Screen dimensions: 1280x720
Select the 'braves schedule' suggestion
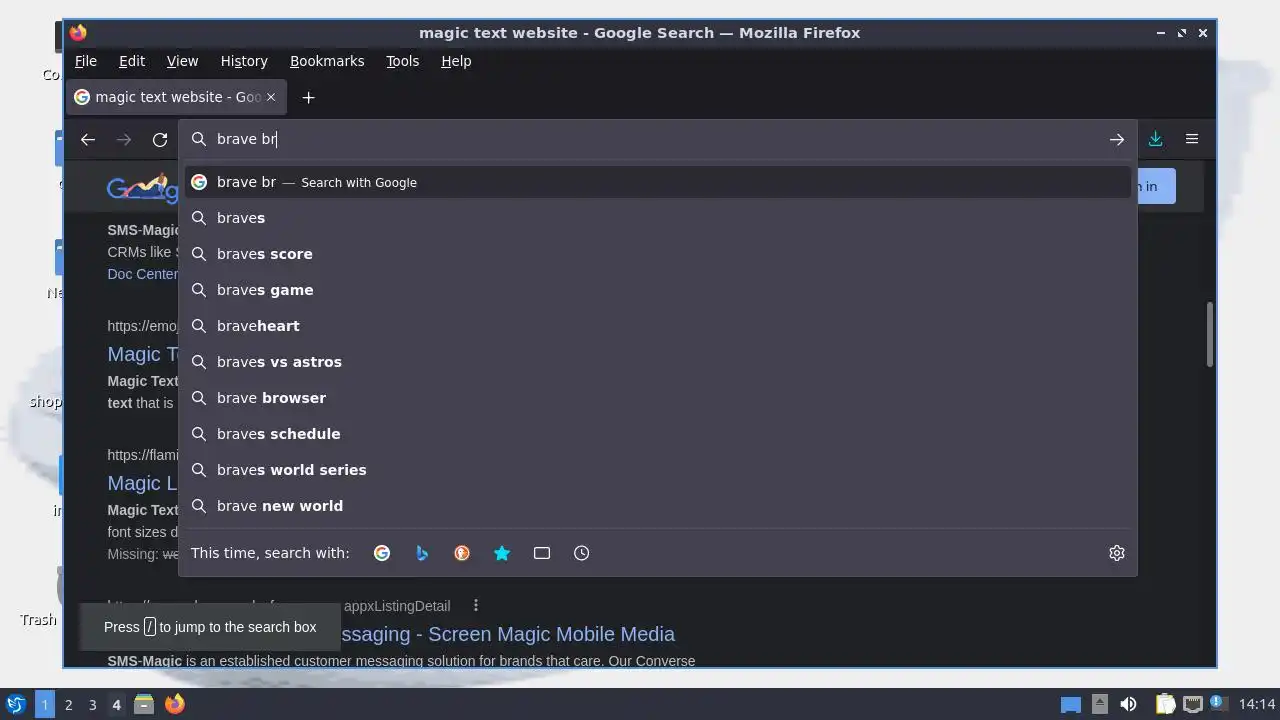pos(658,434)
